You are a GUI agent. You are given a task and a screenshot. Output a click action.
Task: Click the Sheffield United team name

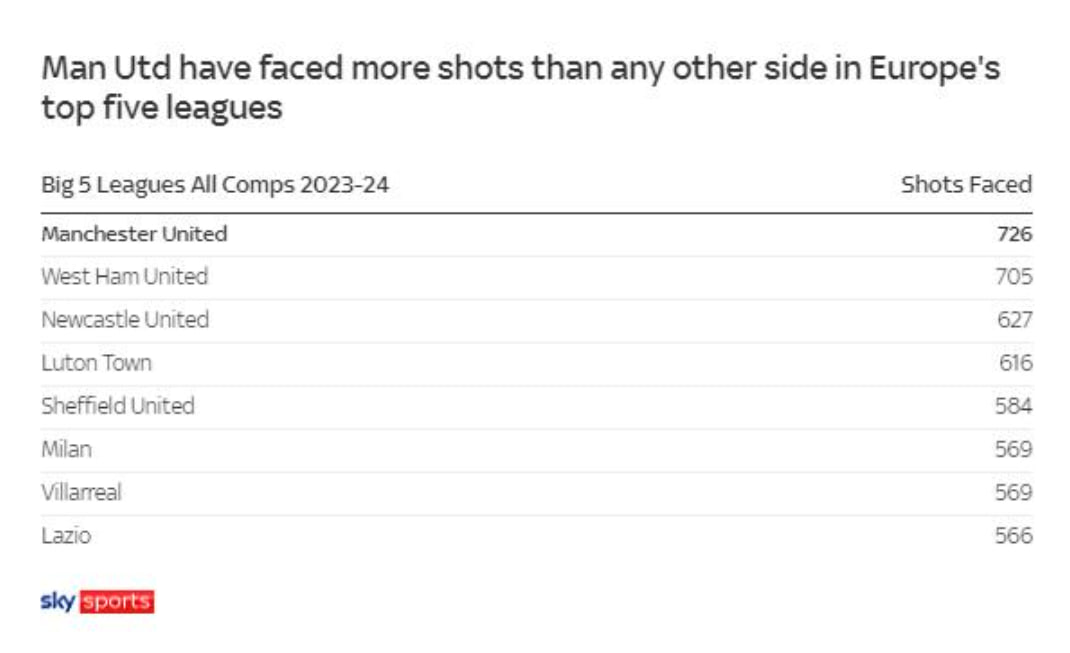coord(118,406)
